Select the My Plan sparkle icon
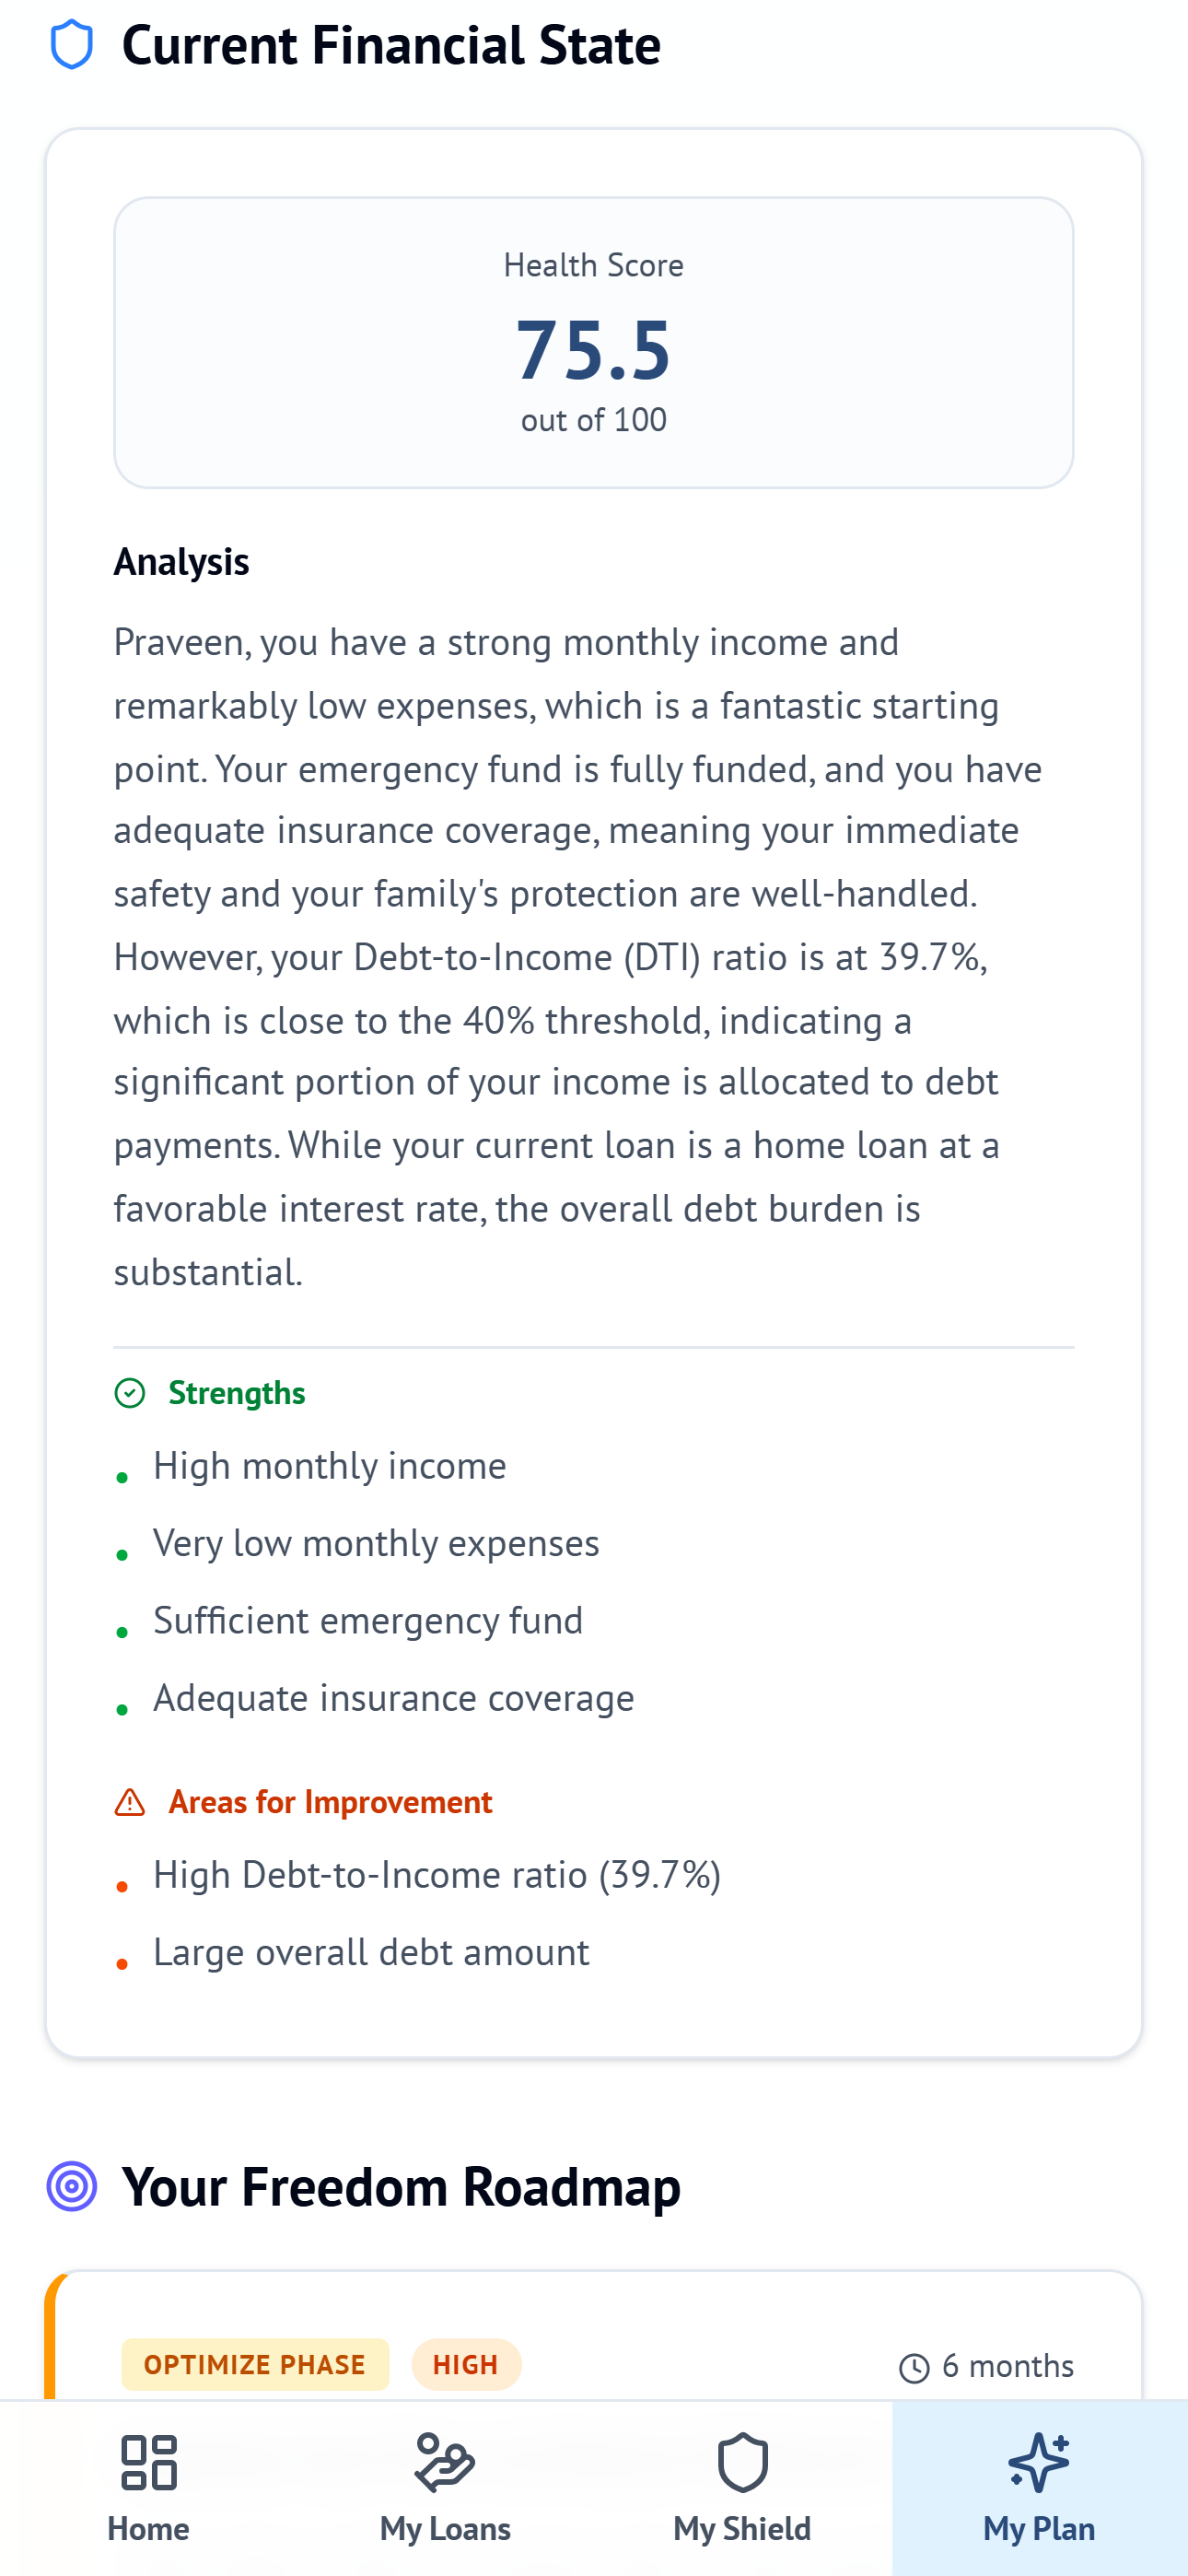The image size is (1188, 2576). click(1038, 2464)
